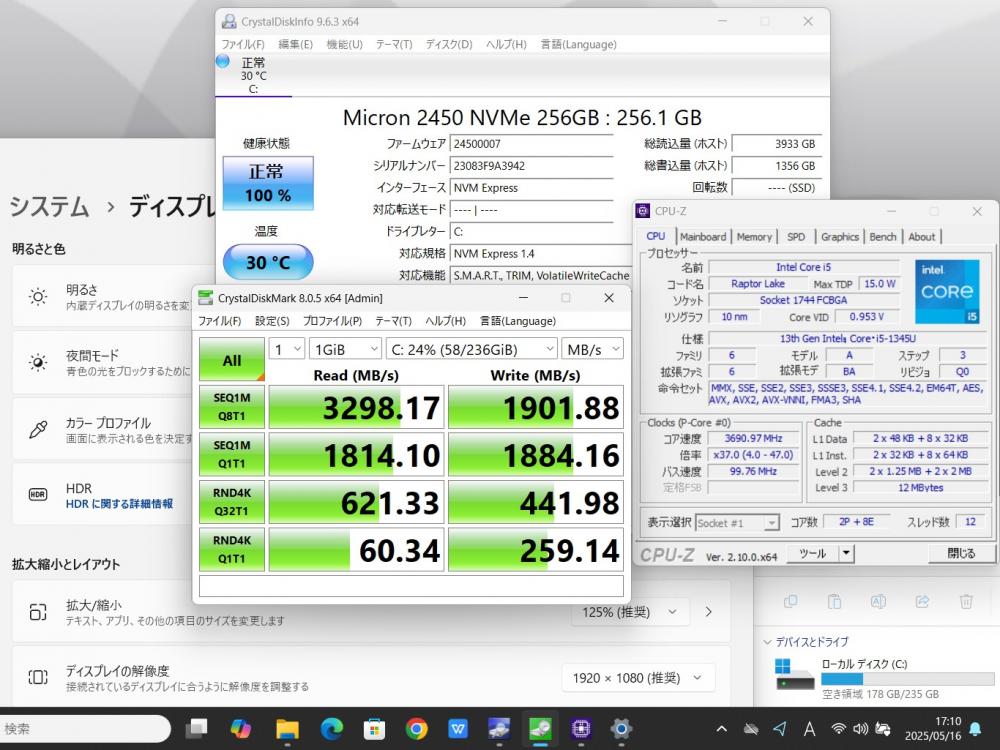The height and width of the screenshot is (750, 1000).
Task: Switch to Memory tab in CPU-Z
Action: [x=754, y=237]
